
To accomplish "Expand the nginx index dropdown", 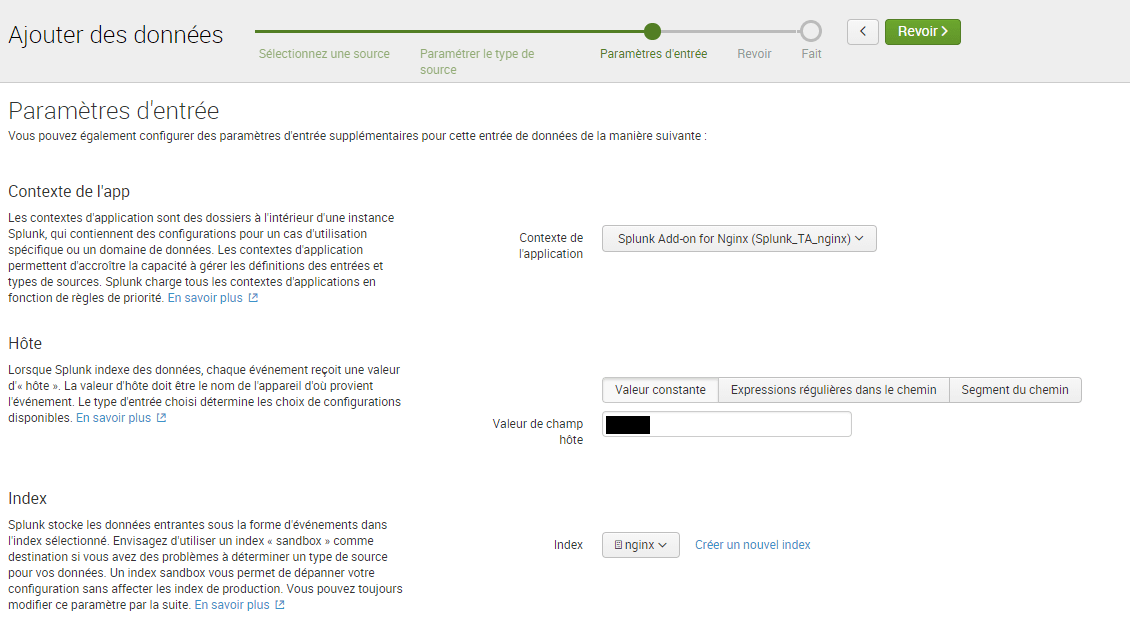I will click(640, 545).
